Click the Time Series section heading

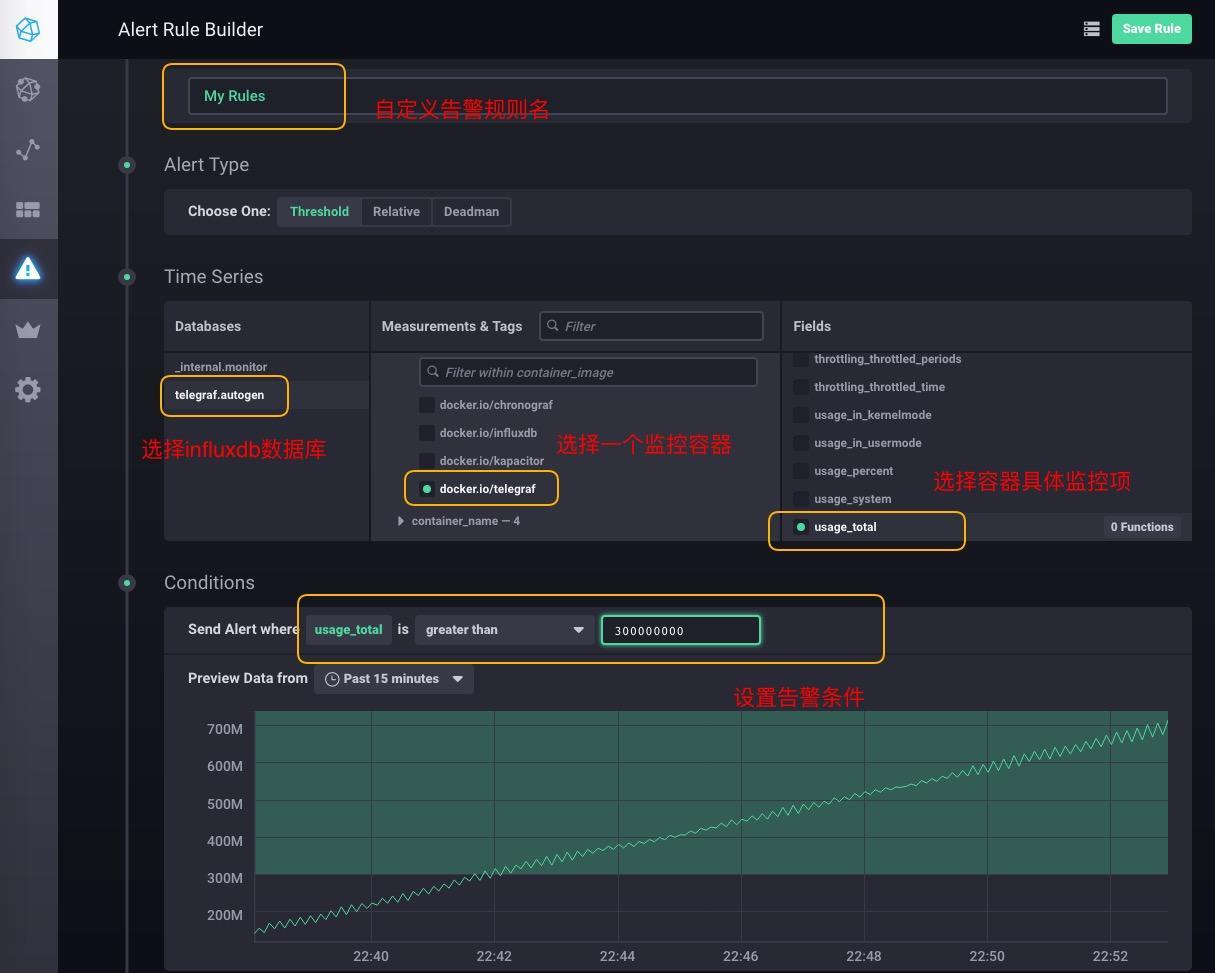pos(214,277)
